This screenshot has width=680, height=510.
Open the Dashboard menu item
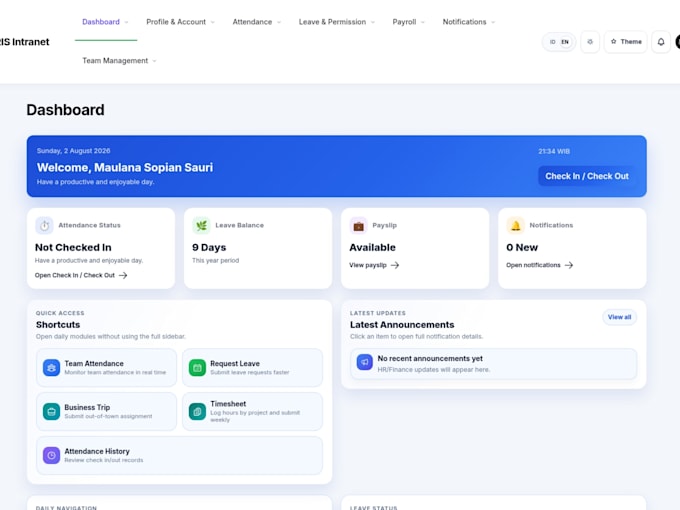(x=101, y=22)
